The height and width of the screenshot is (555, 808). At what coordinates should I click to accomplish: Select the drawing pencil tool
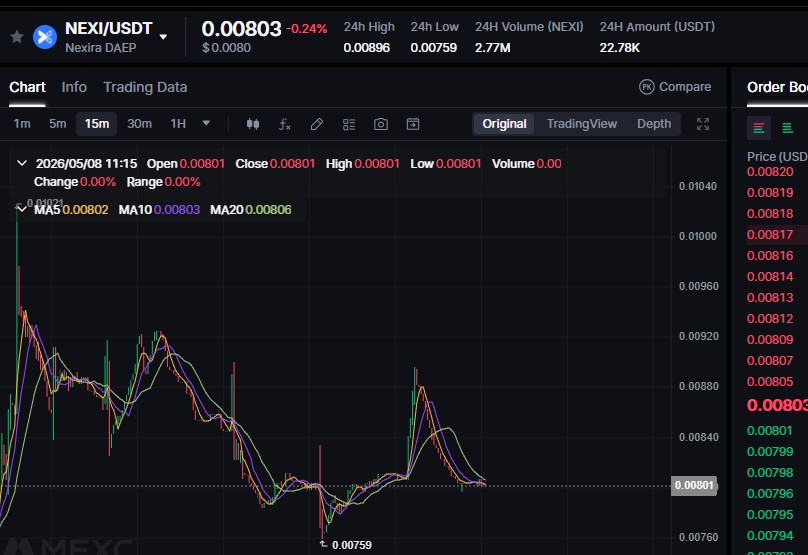click(317, 124)
